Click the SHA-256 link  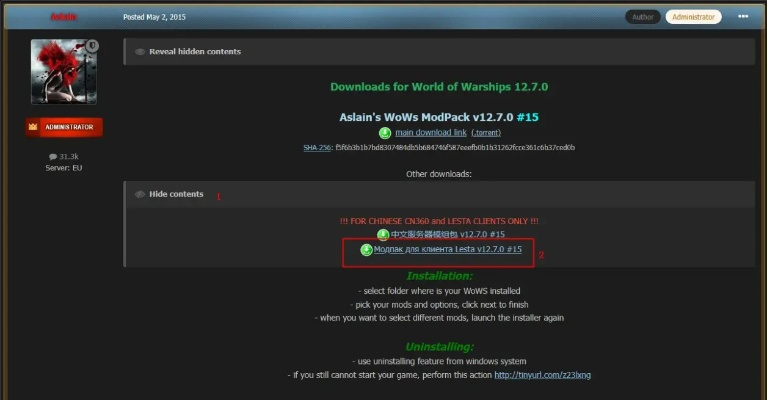317,148
